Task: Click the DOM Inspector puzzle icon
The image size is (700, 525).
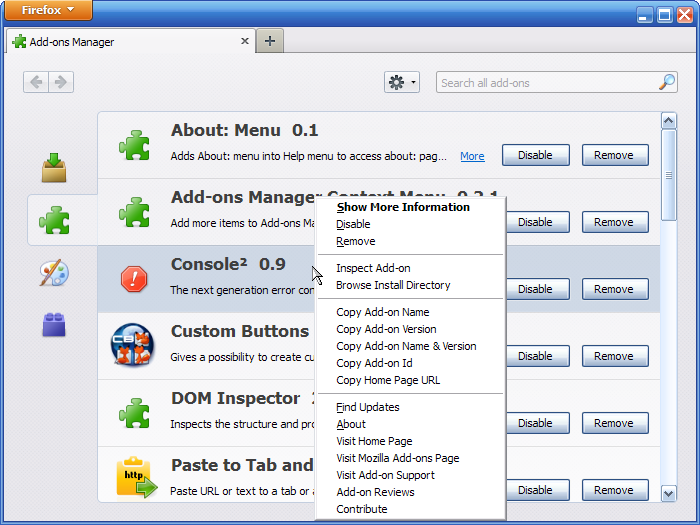Action: pos(134,413)
